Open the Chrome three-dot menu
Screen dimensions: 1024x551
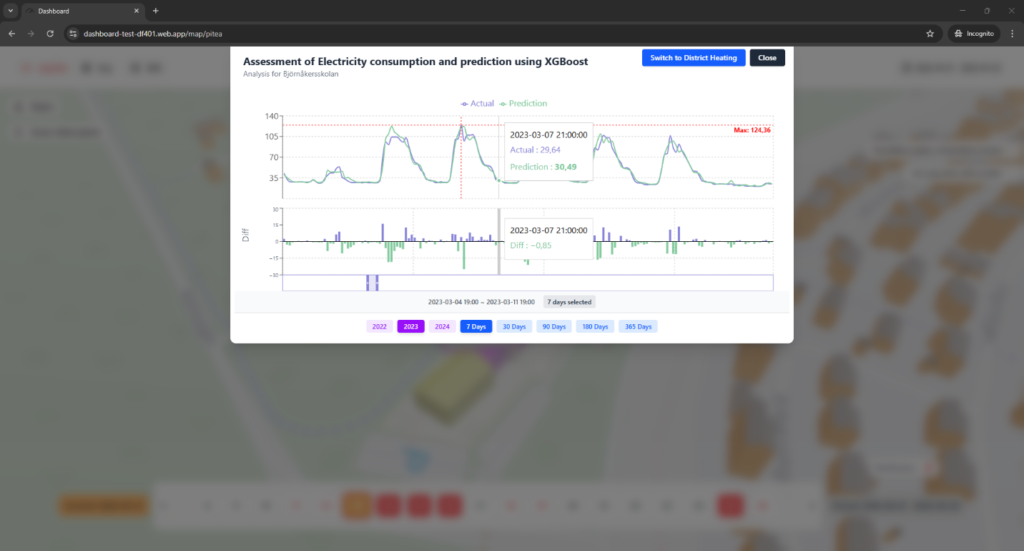point(1012,33)
